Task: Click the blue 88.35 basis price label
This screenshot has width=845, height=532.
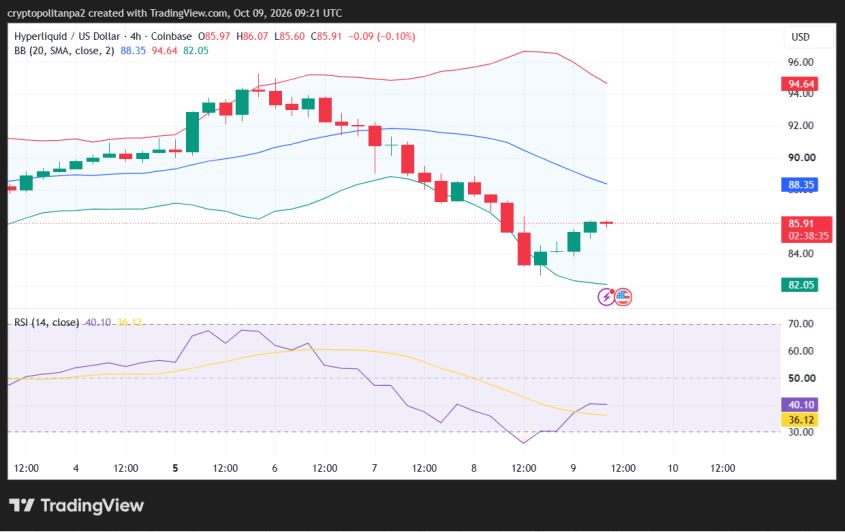Action: 800,185
